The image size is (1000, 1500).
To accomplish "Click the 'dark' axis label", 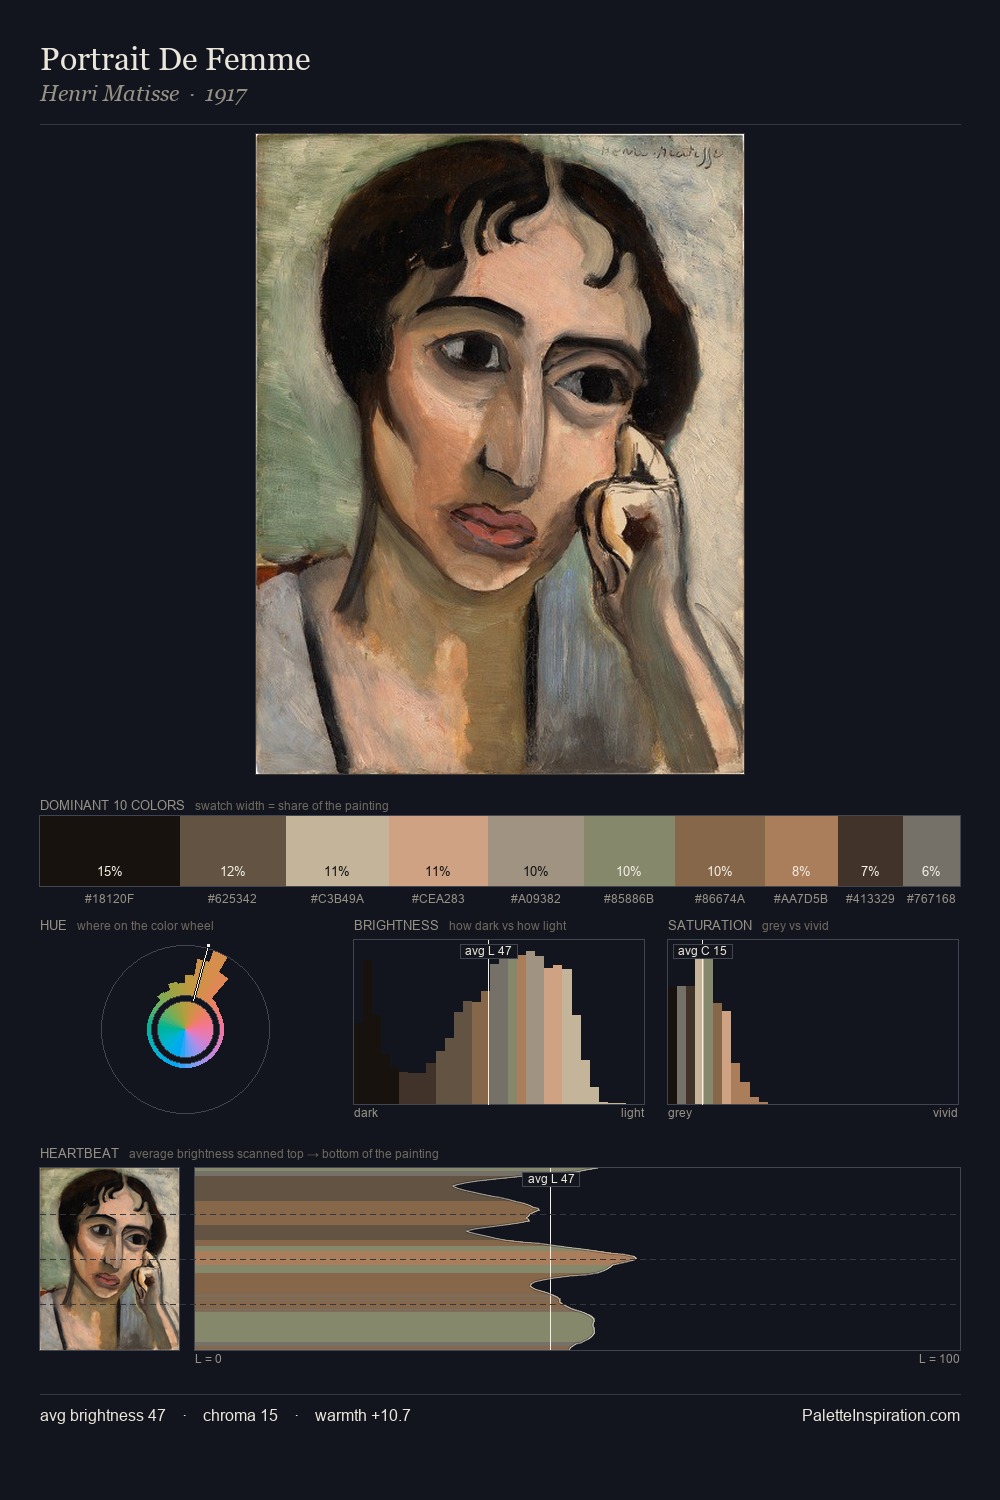I will pyautogui.click(x=366, y=1112).
